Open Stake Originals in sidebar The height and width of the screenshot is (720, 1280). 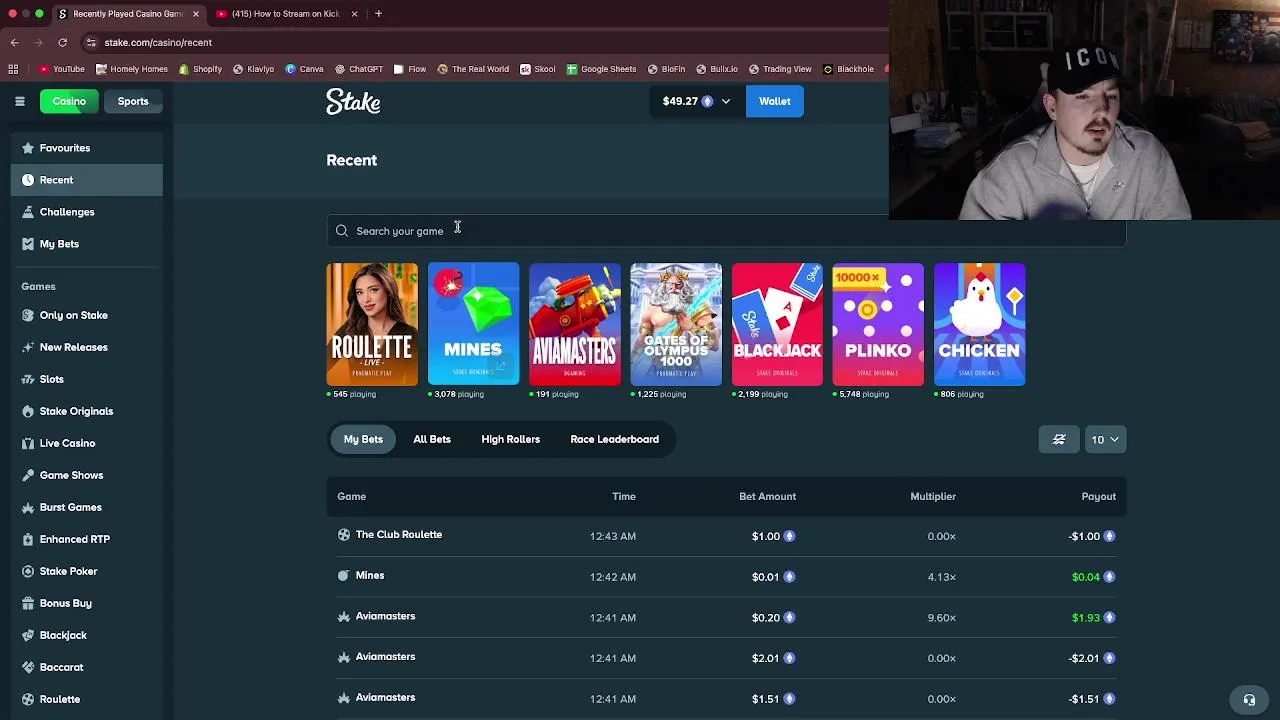tap(87, 411)
